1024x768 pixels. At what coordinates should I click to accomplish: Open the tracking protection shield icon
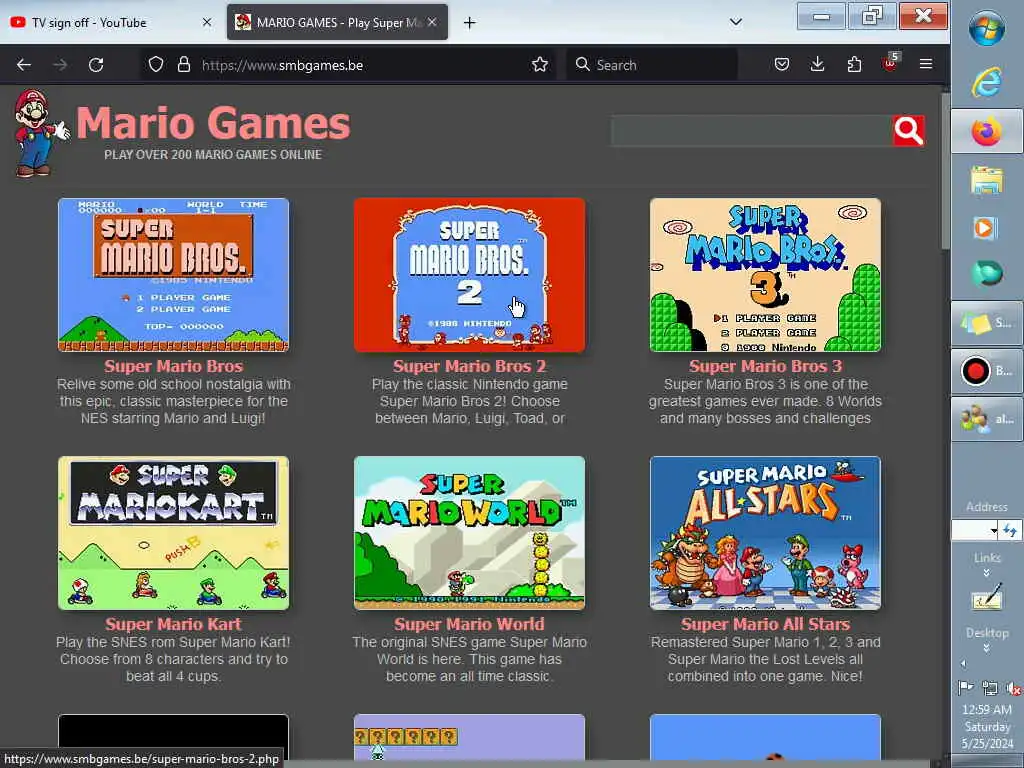coord(155,65)
